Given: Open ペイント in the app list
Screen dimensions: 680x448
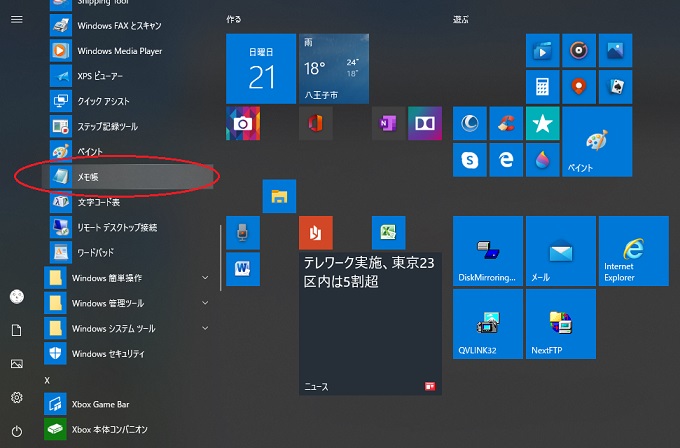Looking at the screenshot, I should click(128, 152).
